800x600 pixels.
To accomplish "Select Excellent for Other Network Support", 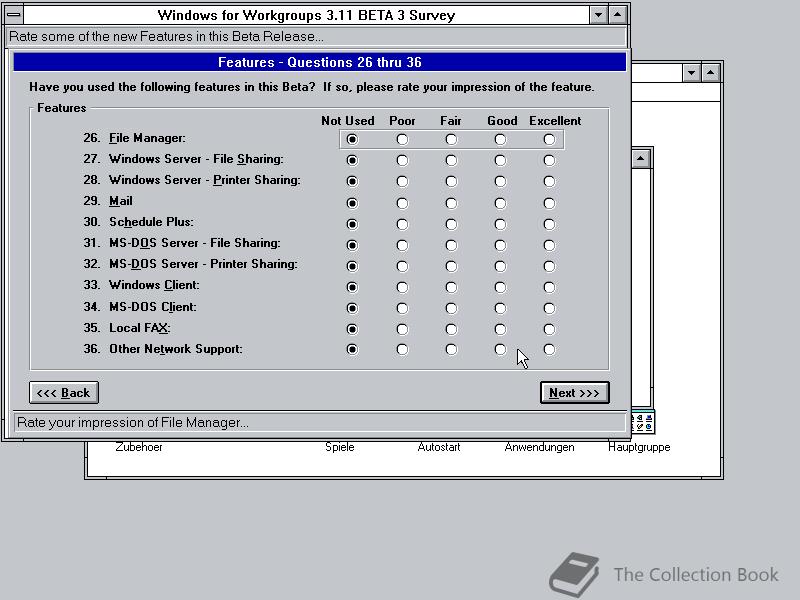I will click(x=549, y=349).
